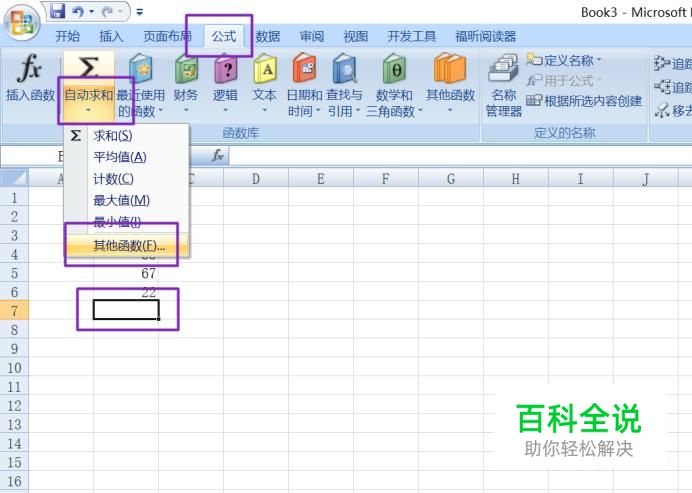Select row 5 header
This screenshot has height=493, width=692.
point(14,273)
